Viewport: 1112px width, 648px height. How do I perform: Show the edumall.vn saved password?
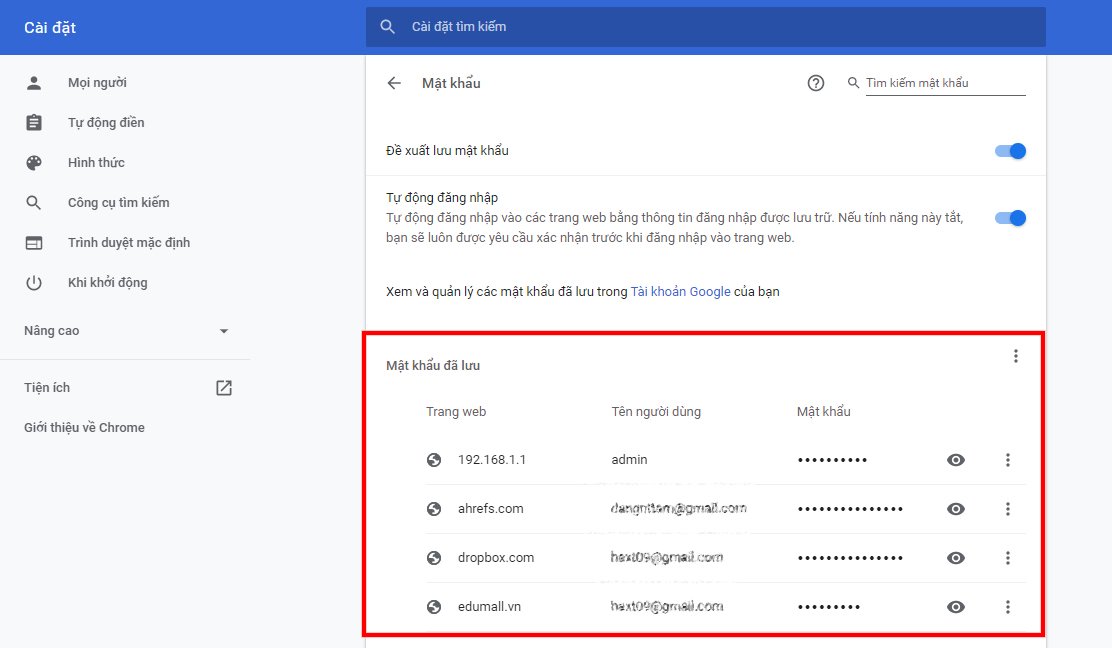click(956, 607)
